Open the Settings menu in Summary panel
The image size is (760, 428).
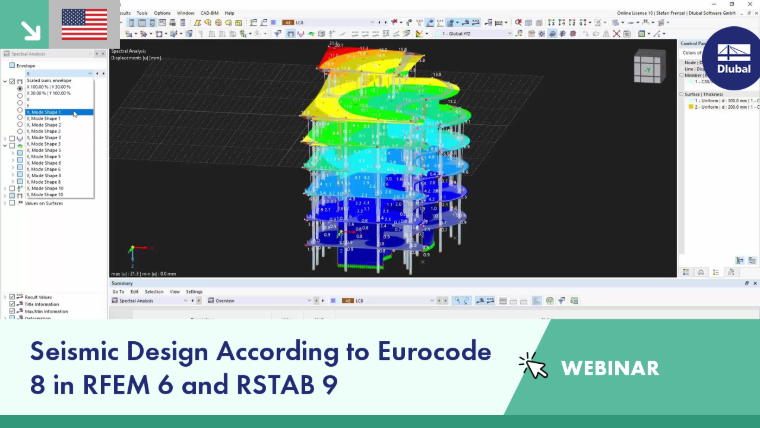[x=194, y=292]
